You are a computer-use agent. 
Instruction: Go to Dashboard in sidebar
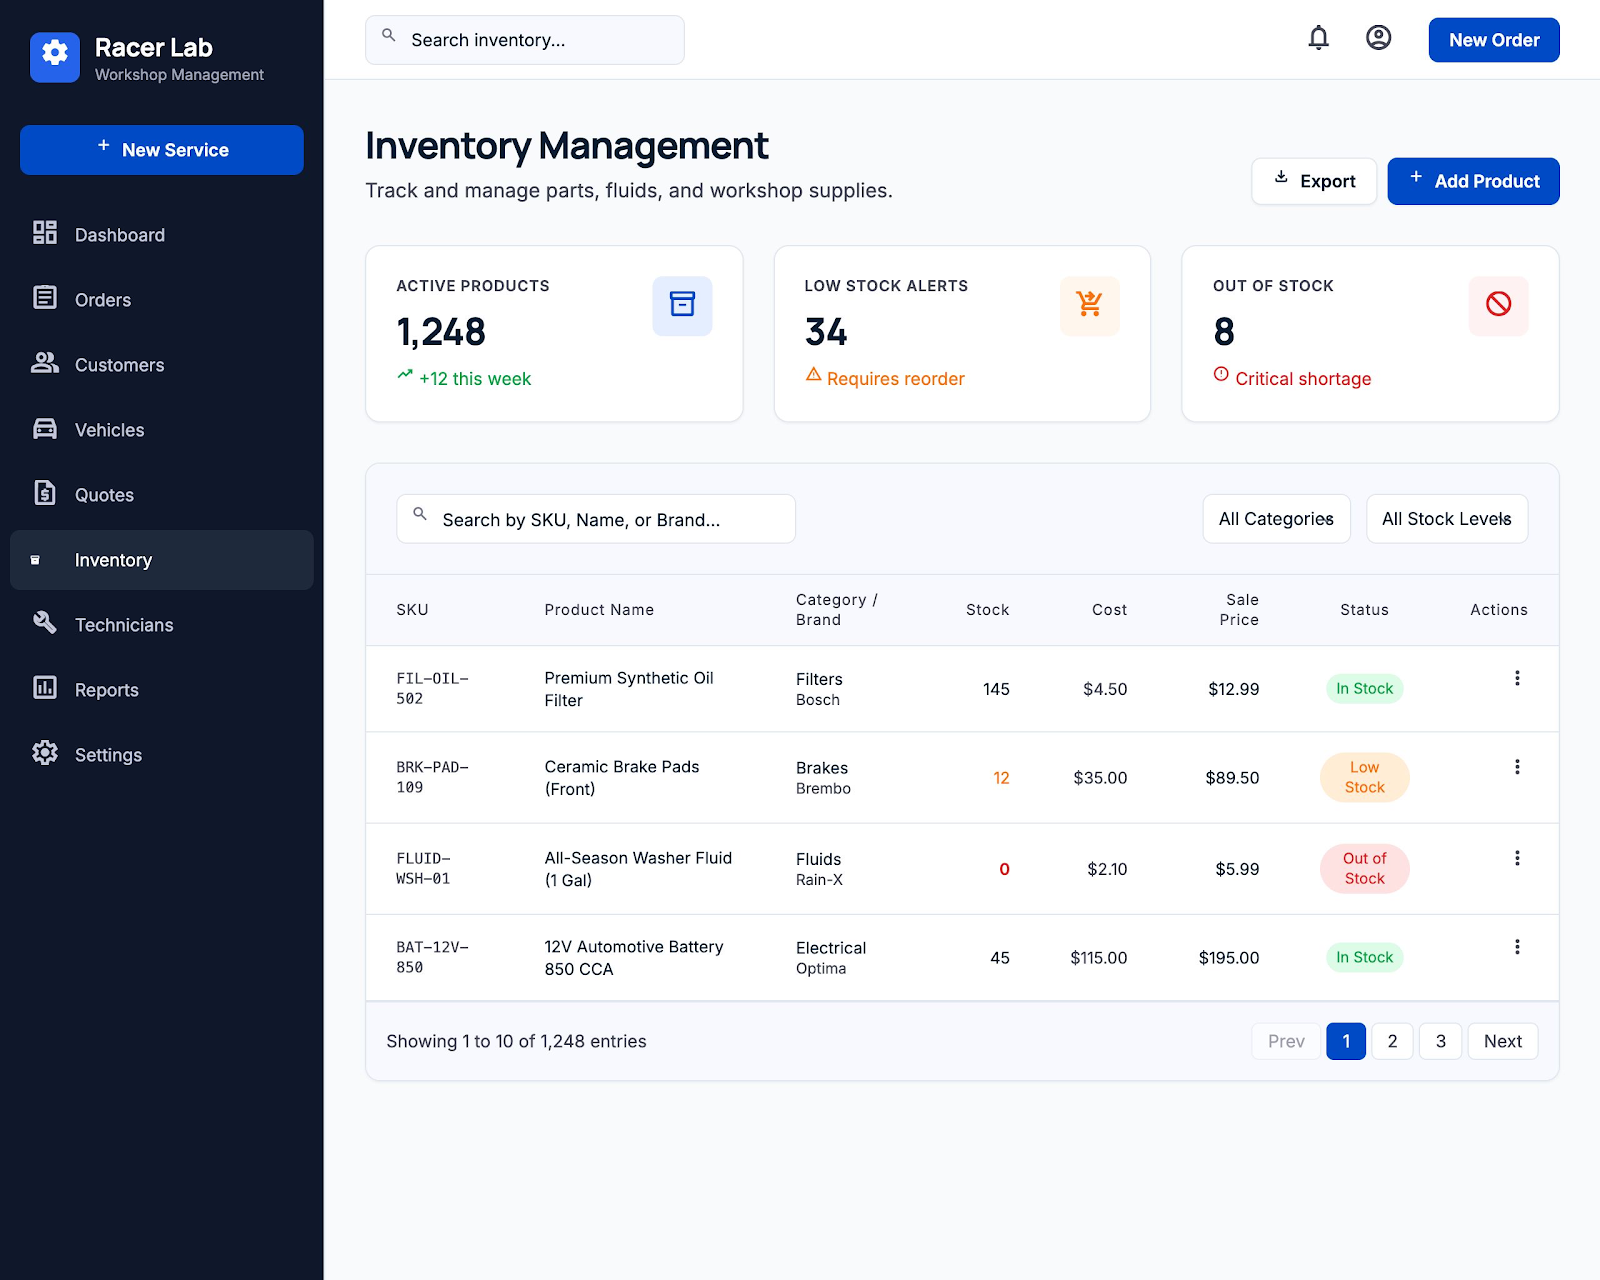coord(162,235)
